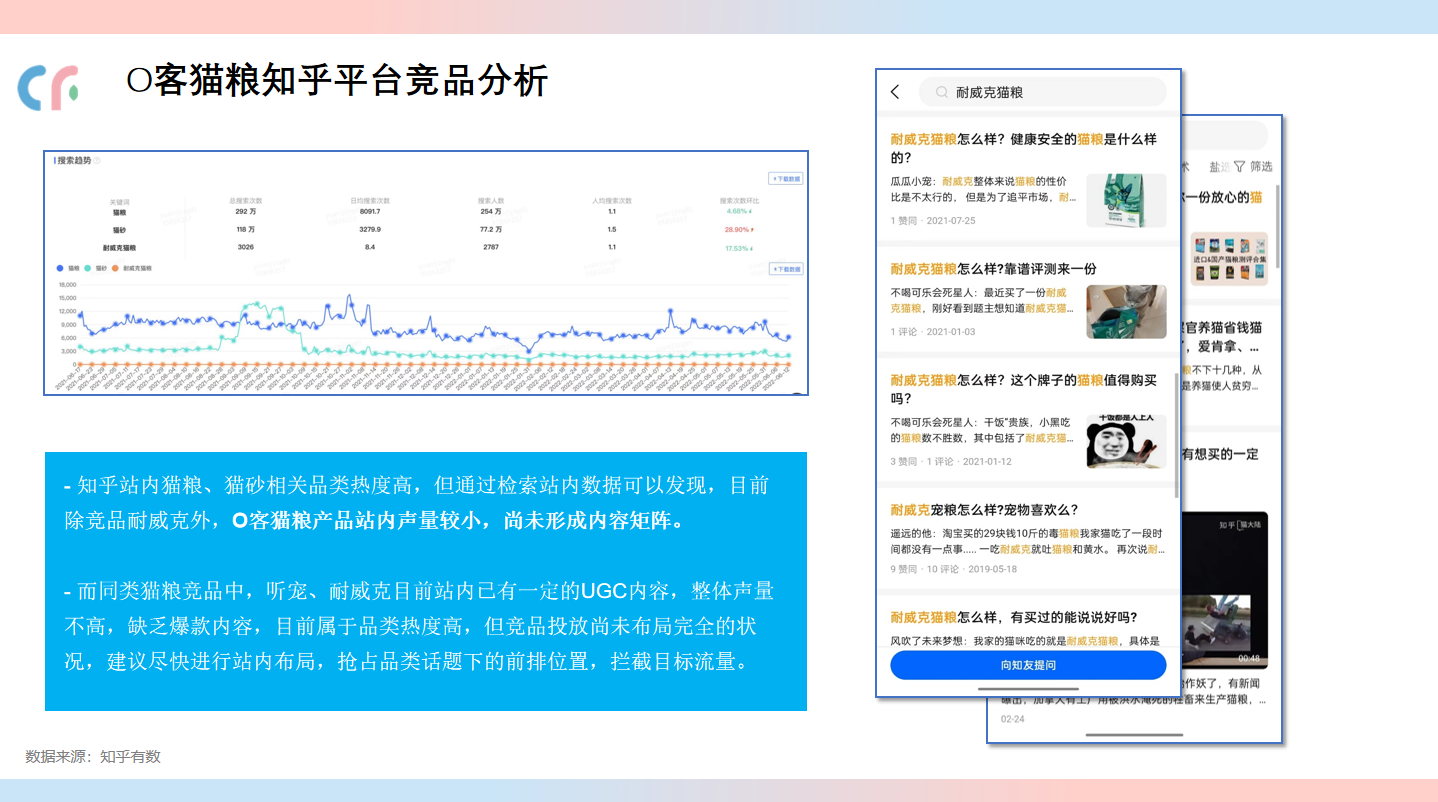1438x802 pixels.
Task: Click the 猫粮 keyword row label in table
Action: pyautogui.click(x=119, y=212)
